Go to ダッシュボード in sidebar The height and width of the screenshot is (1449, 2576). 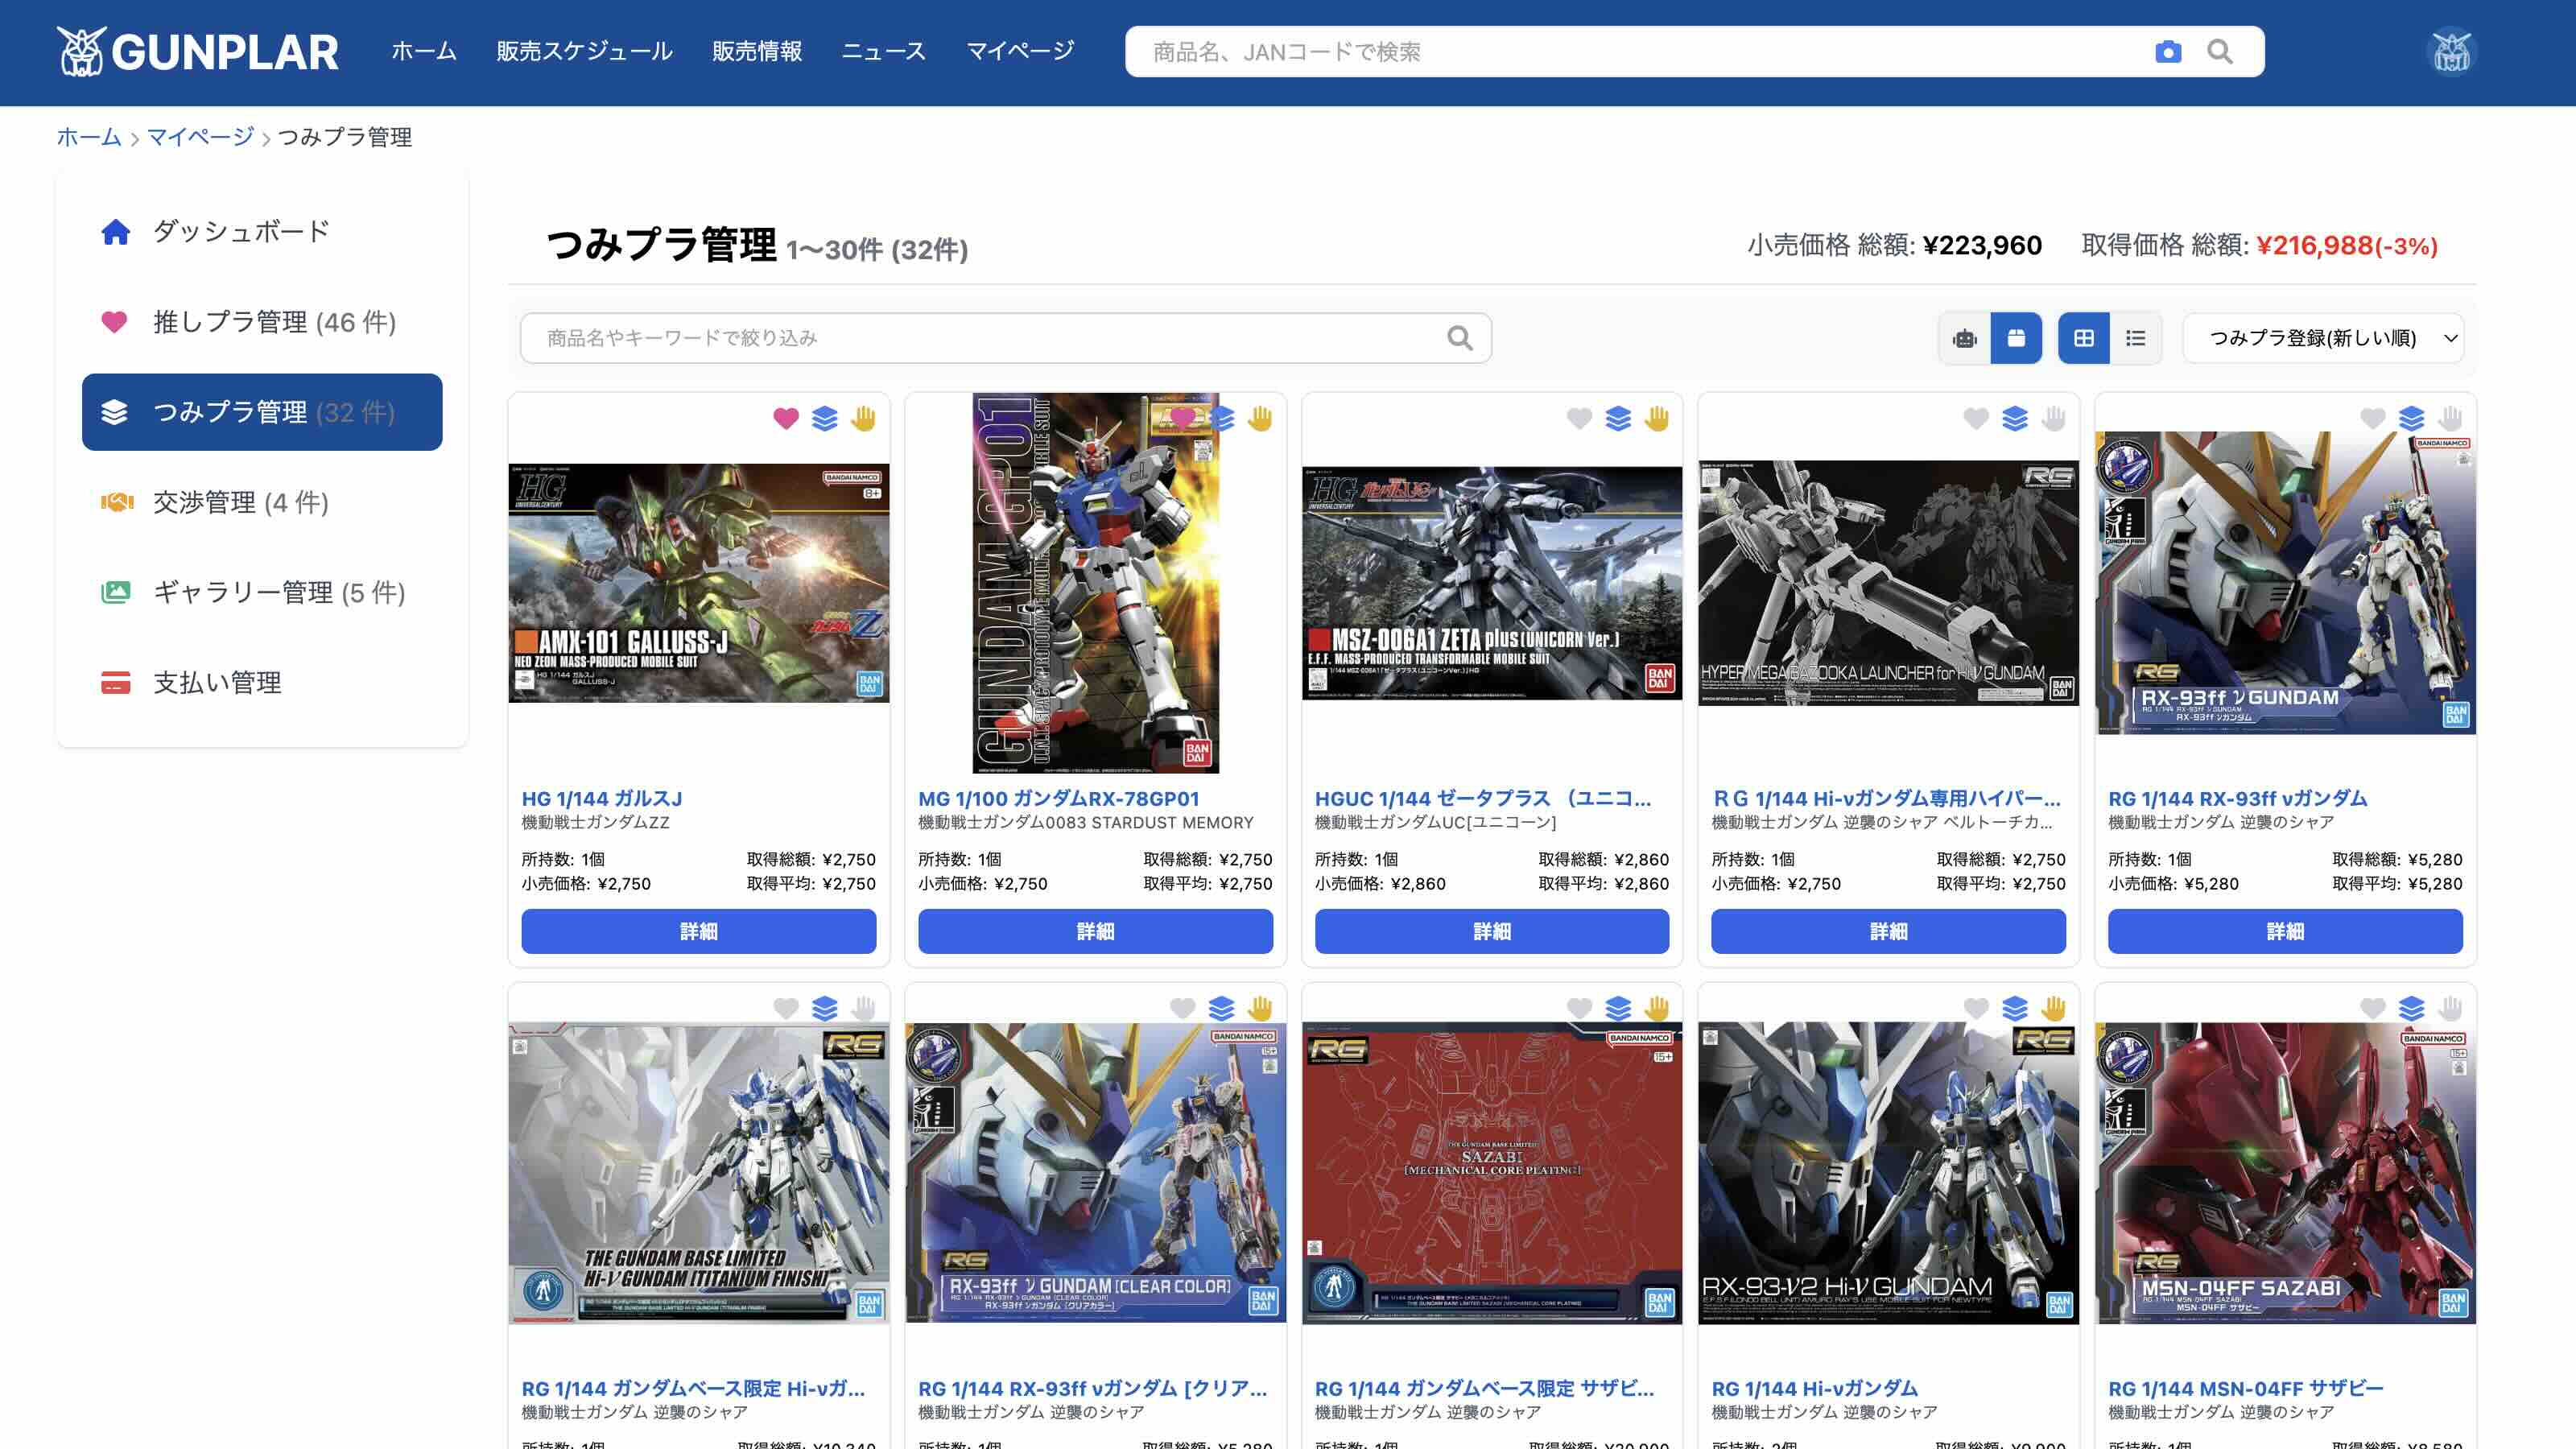pos(262,232)
